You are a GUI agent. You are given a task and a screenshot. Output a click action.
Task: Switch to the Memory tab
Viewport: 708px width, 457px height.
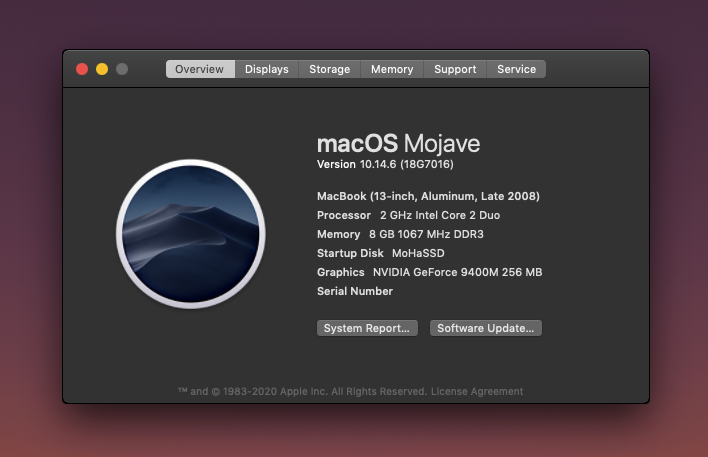pos(392,69)
